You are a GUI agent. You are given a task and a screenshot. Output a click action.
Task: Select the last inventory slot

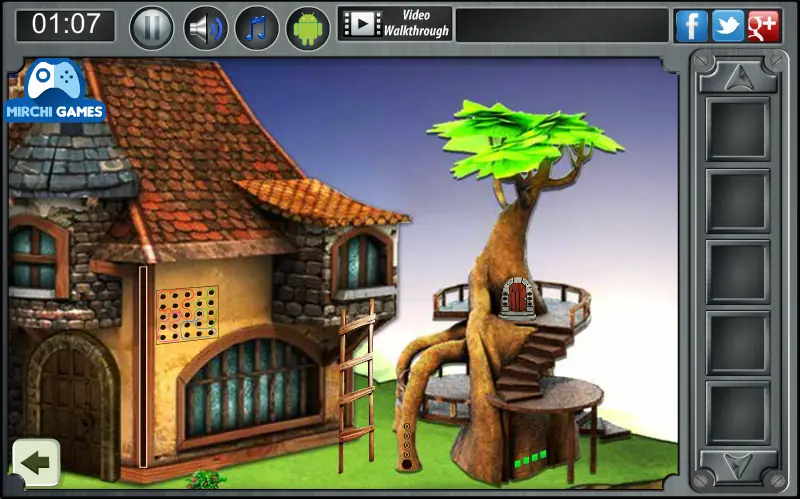point(738,413)
